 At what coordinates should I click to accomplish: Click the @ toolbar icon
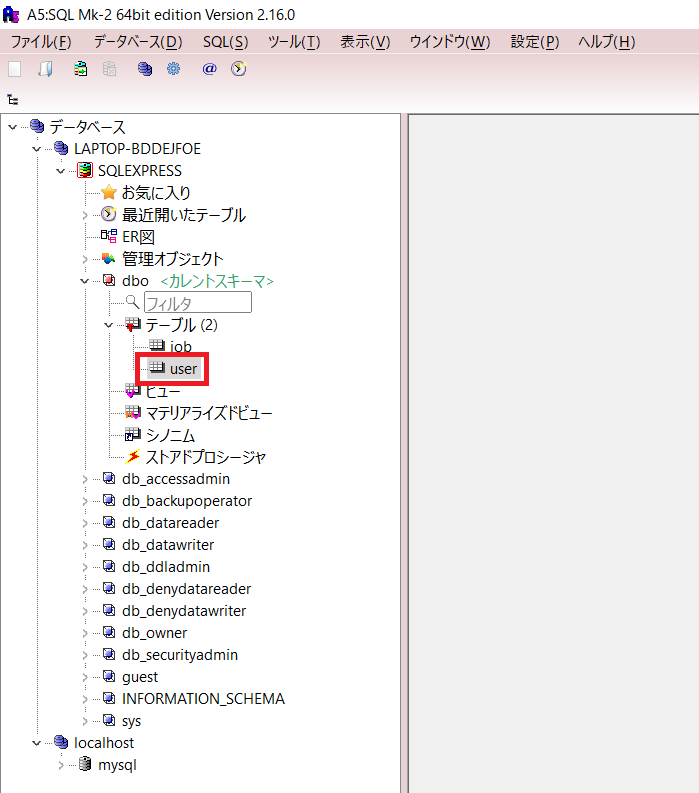tap(209, 69)
